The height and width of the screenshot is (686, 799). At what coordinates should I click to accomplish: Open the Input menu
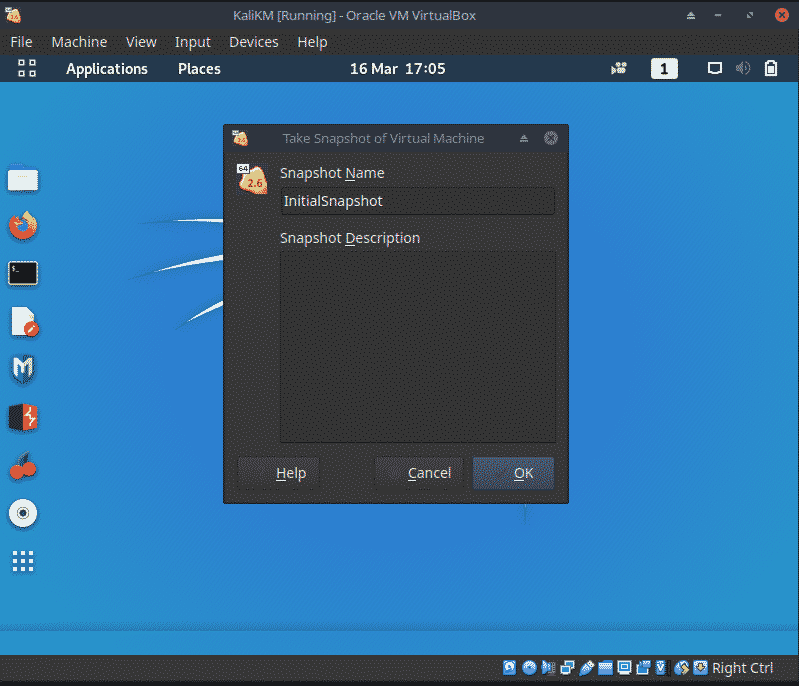click(x=193, y=42)
